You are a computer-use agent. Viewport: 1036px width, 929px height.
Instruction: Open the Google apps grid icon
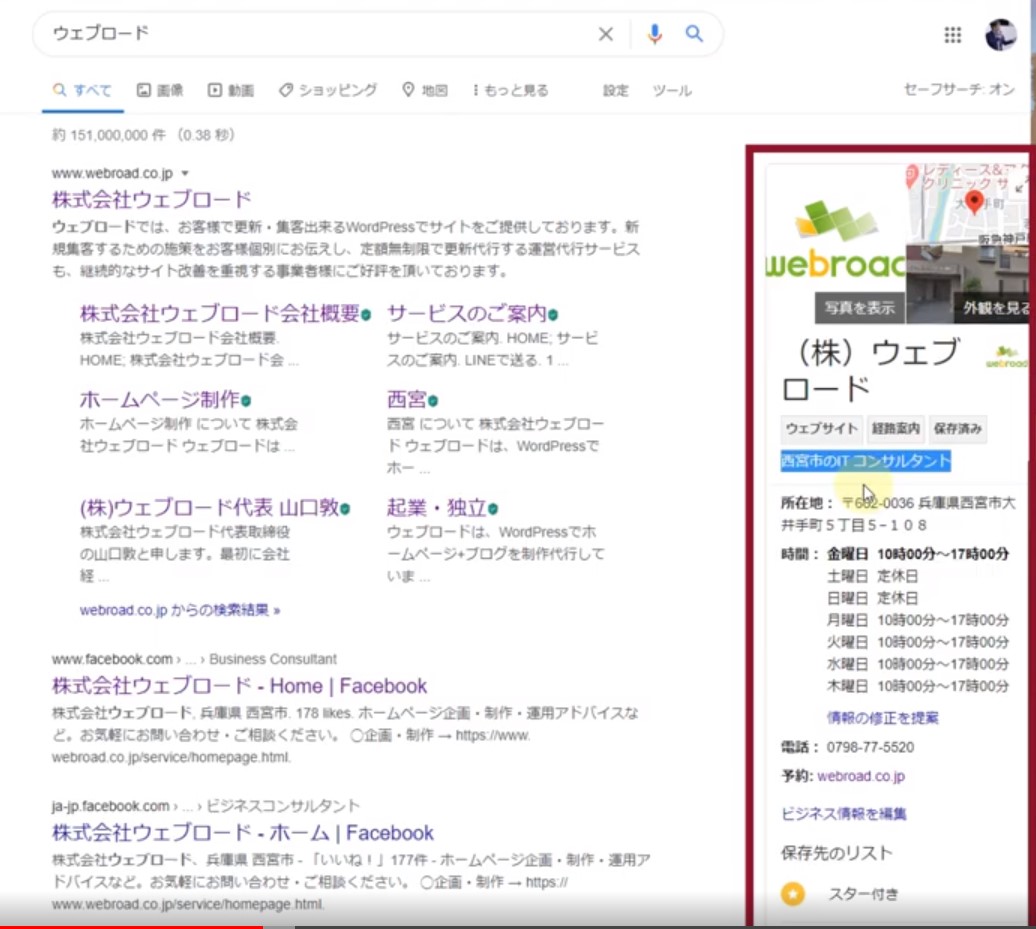pos(952,34)
